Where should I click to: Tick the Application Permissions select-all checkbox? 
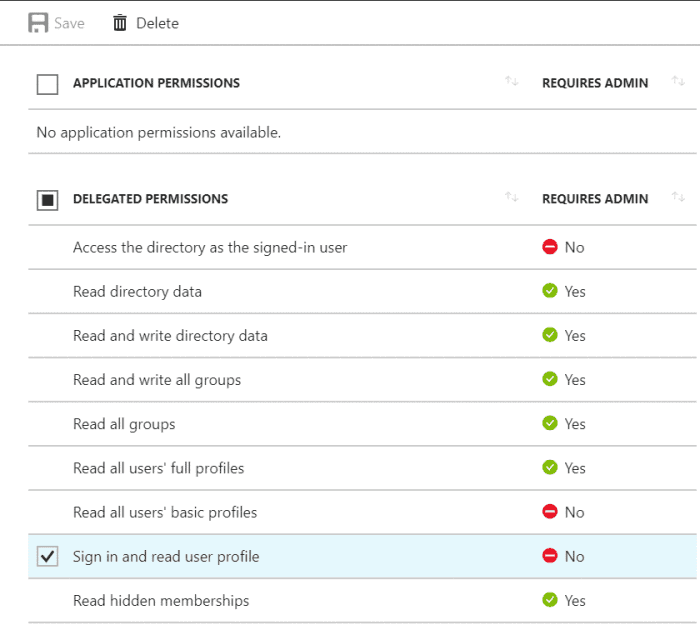click(x=47, y=84)
